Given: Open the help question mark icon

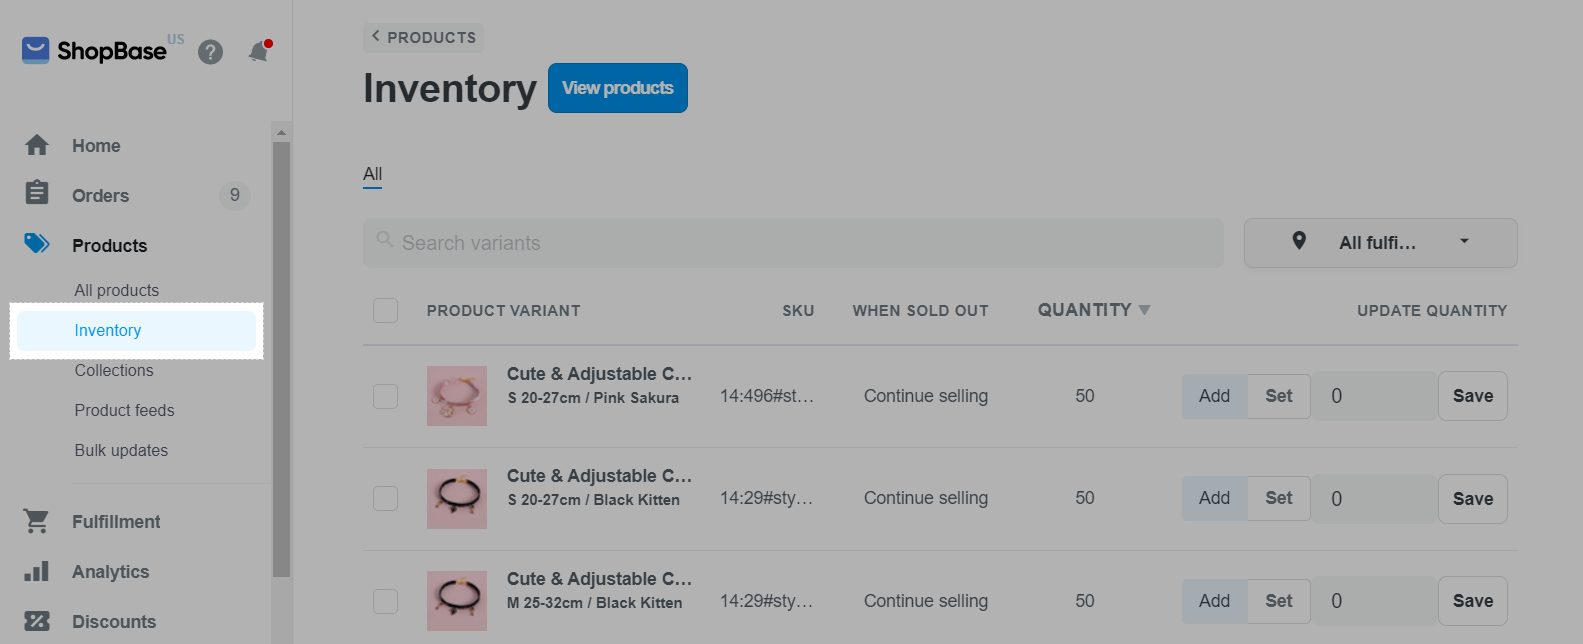Looking at the screenshot, I should click(x=210, y=51).
